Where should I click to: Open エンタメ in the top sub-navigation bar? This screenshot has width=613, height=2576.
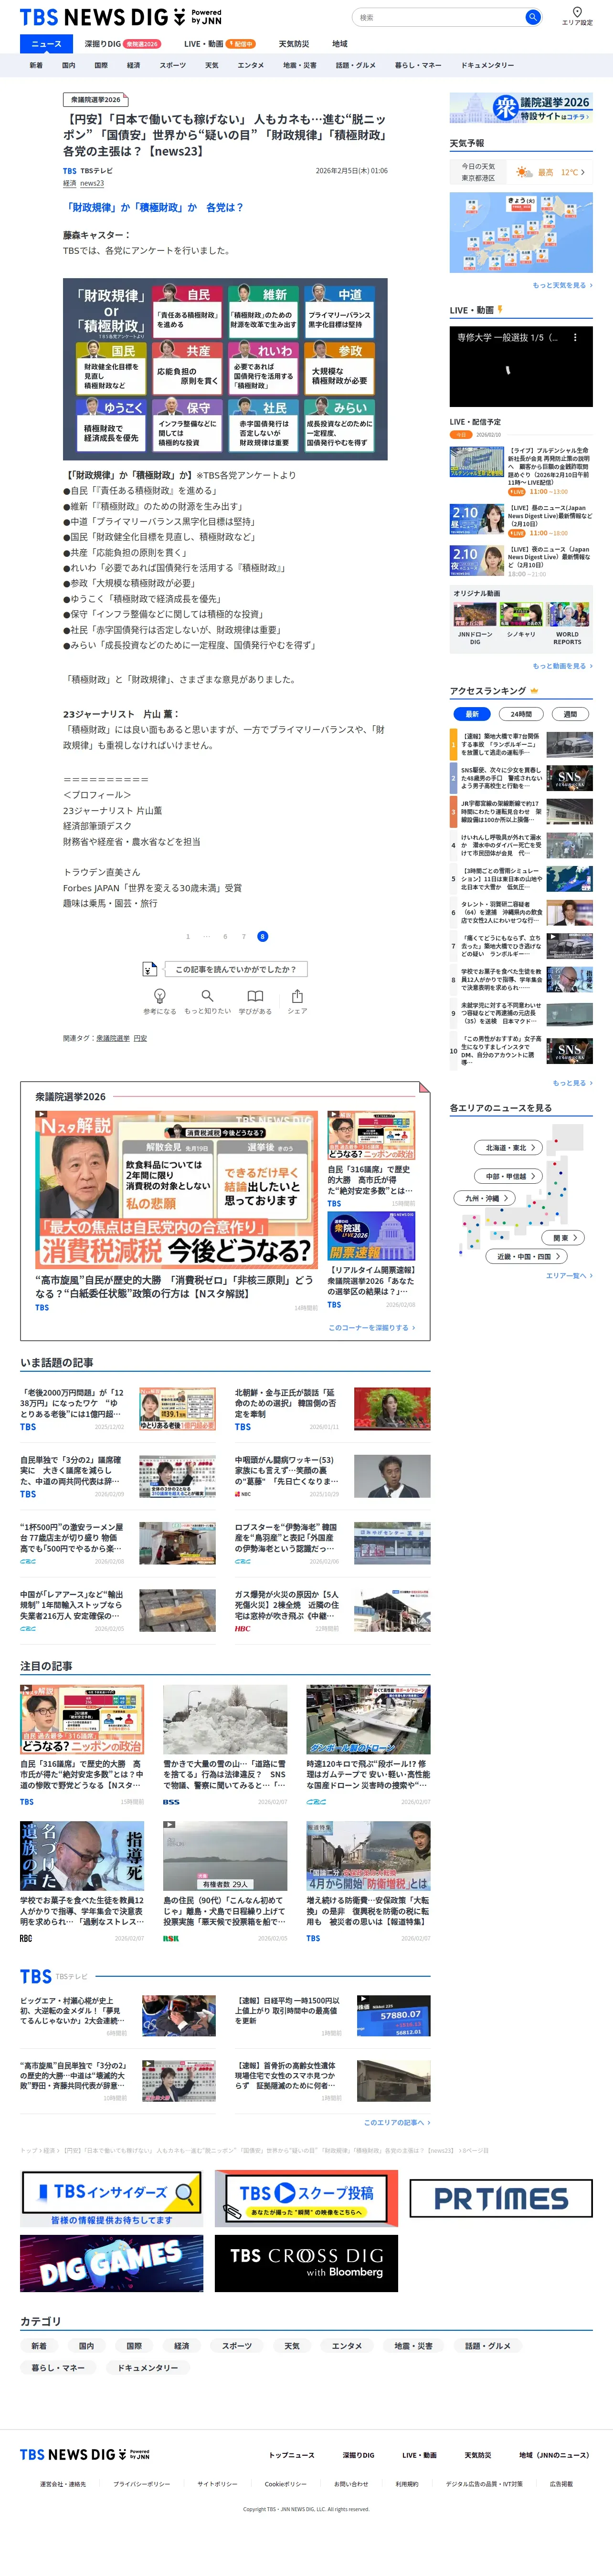[x=251, y=65]
